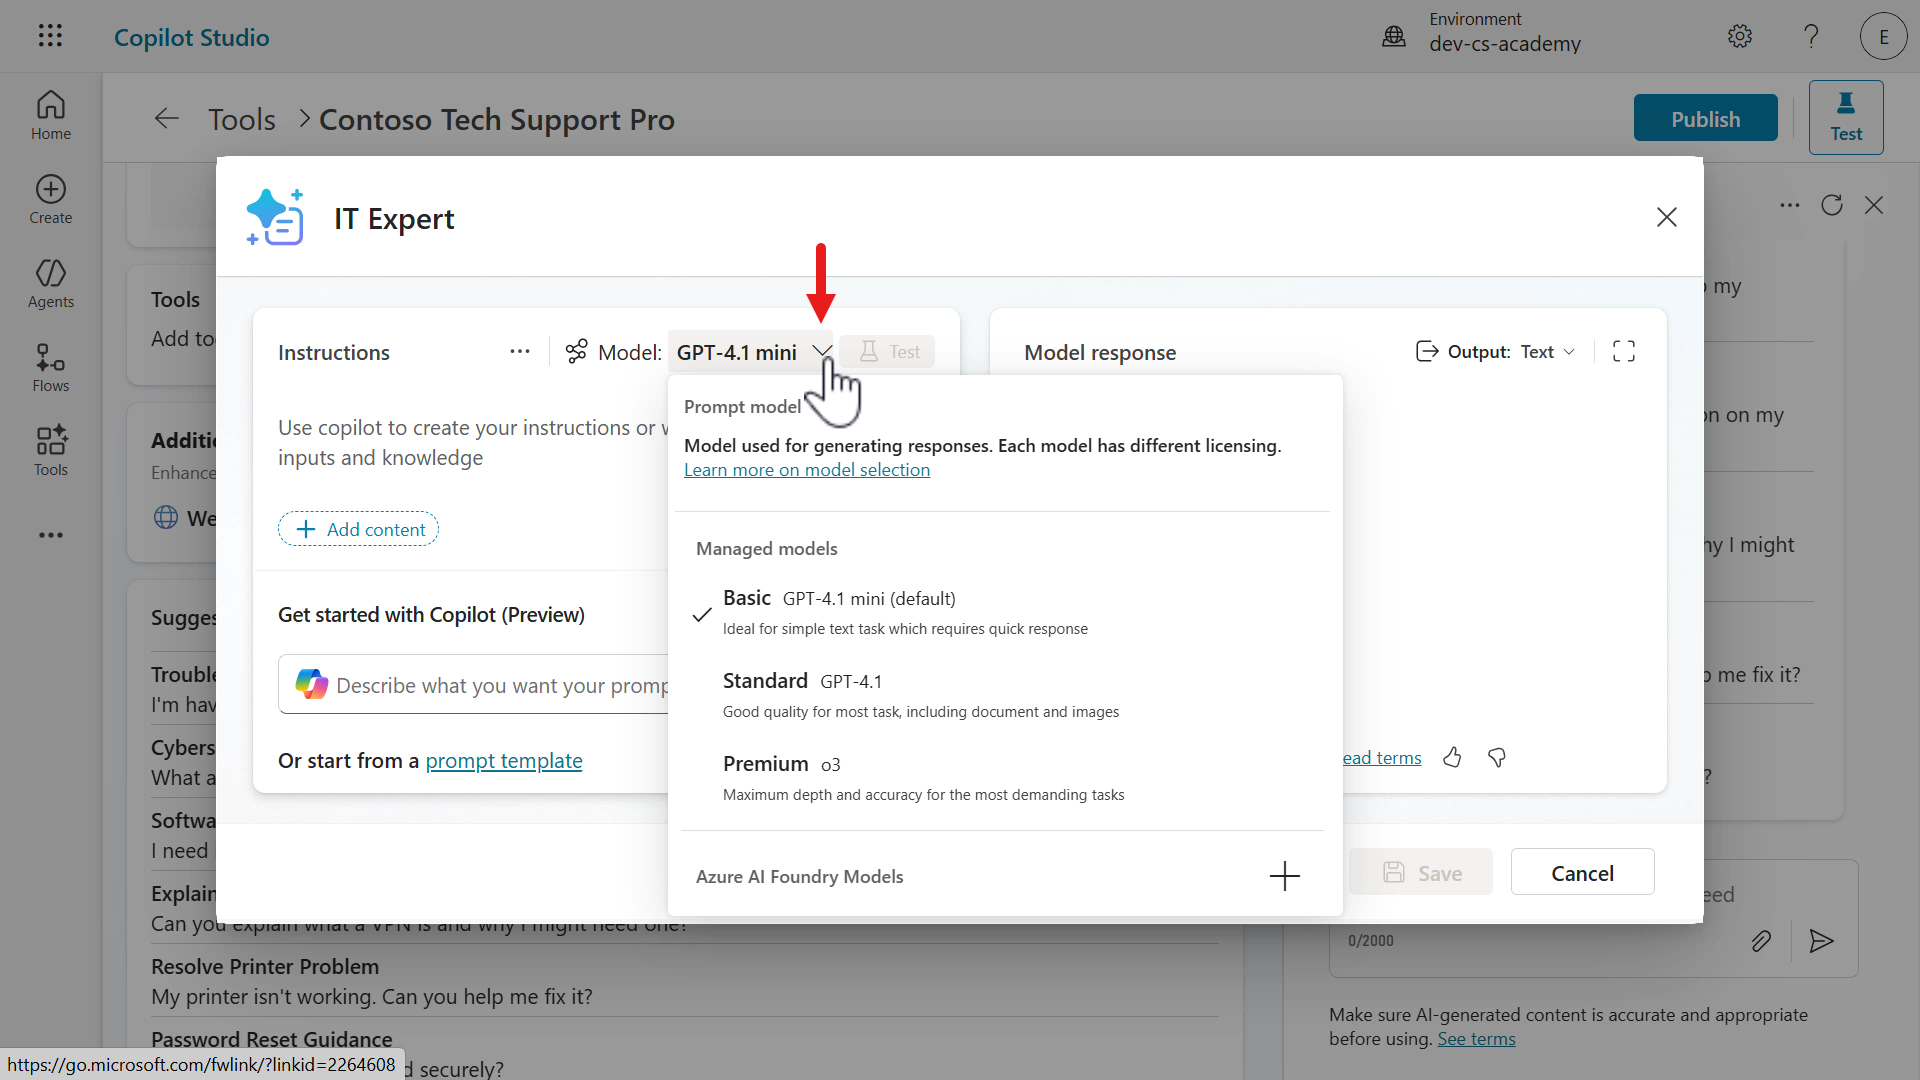The width and height of the screenshot is (1920, 1080).
Task: Click the thumbs up feedback icon
Action: [1452, 758]
